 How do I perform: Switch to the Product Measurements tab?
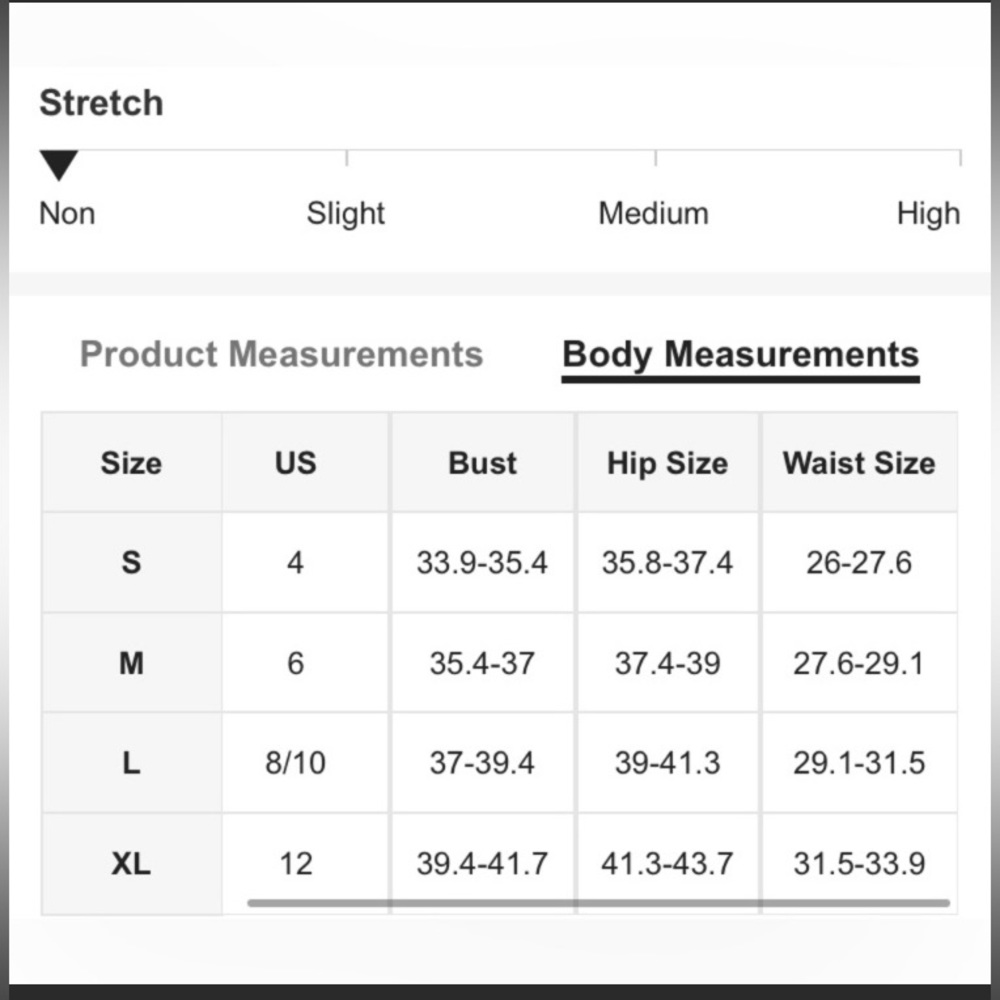(x=281, y=354)
